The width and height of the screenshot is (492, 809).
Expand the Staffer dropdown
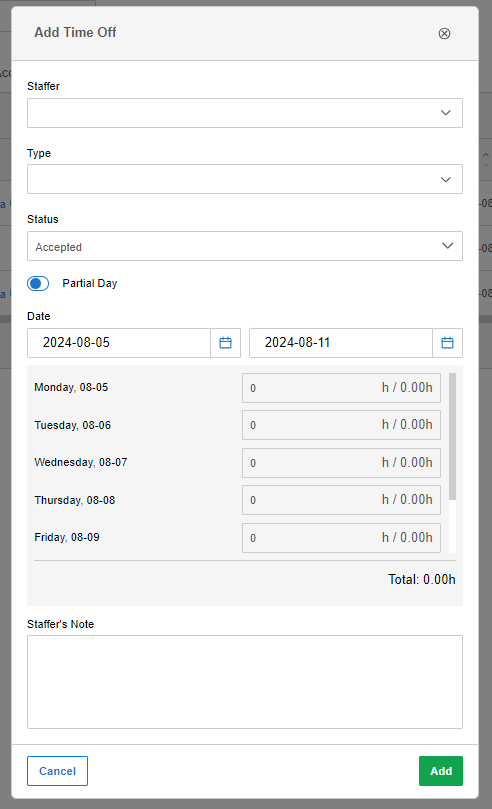pyautogui.click(x=245, y=113)
